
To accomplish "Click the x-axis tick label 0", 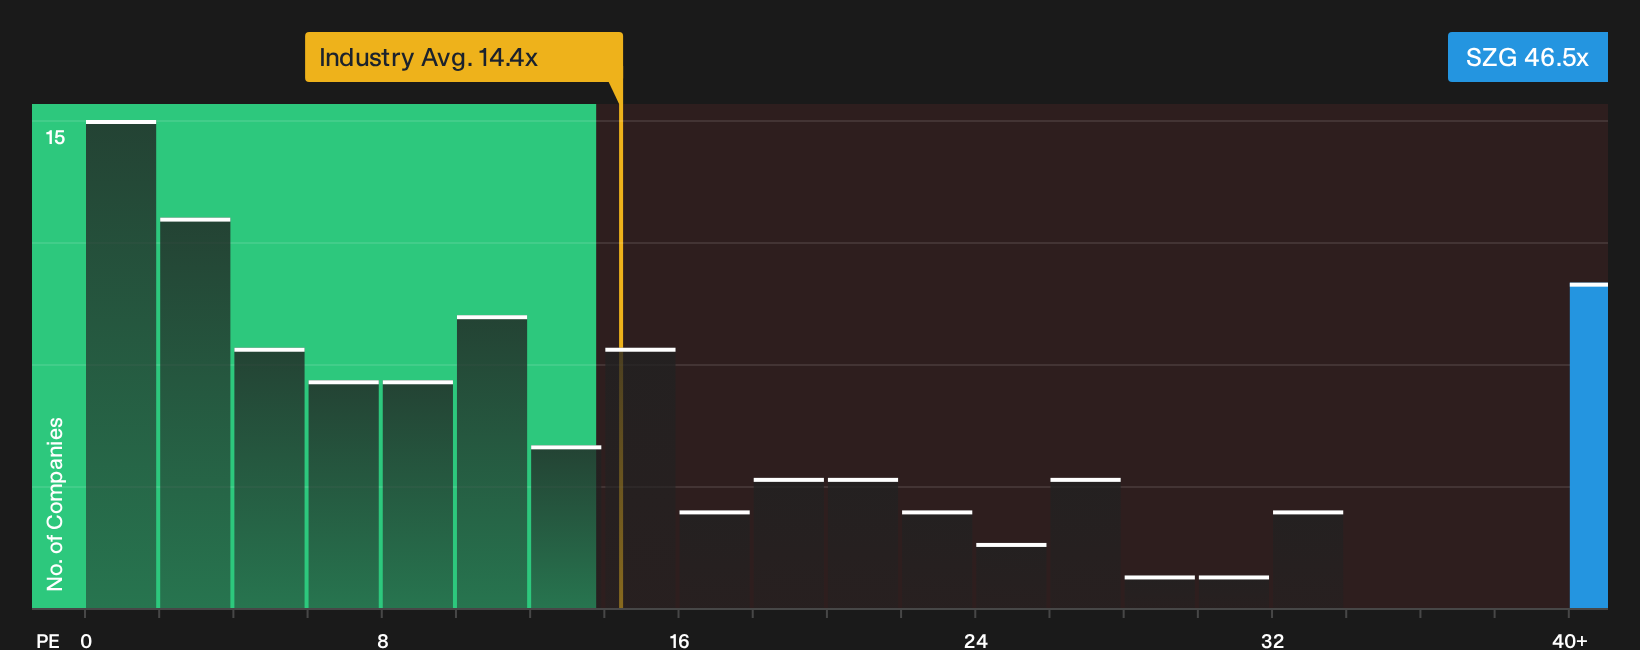I will click(86, 641).
